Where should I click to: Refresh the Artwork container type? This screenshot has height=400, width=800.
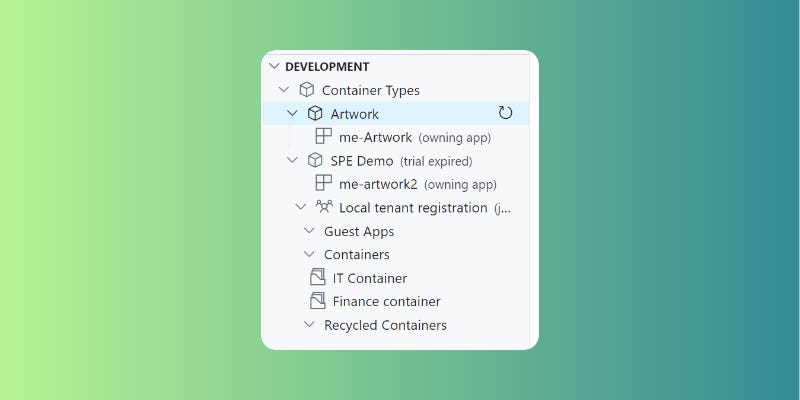click(505, 113)
